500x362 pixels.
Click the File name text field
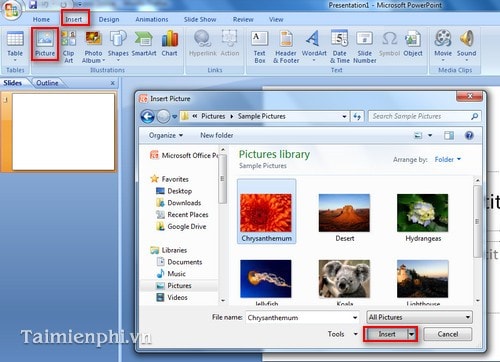pos(299,317)
